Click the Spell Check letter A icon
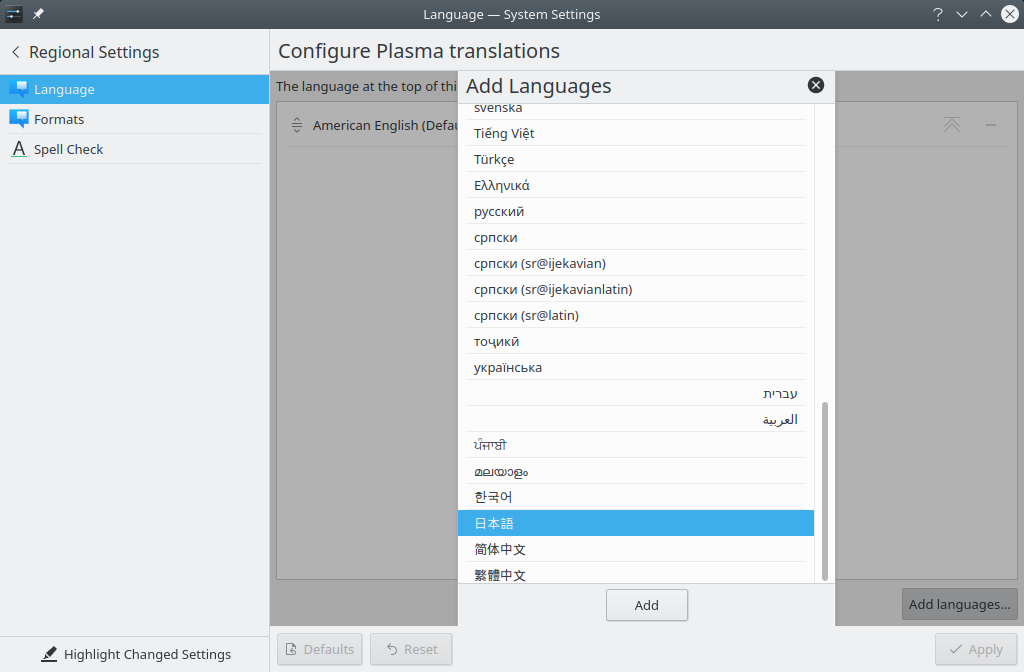The width and height of the screenshot is (1024, 672). [19, 149]
